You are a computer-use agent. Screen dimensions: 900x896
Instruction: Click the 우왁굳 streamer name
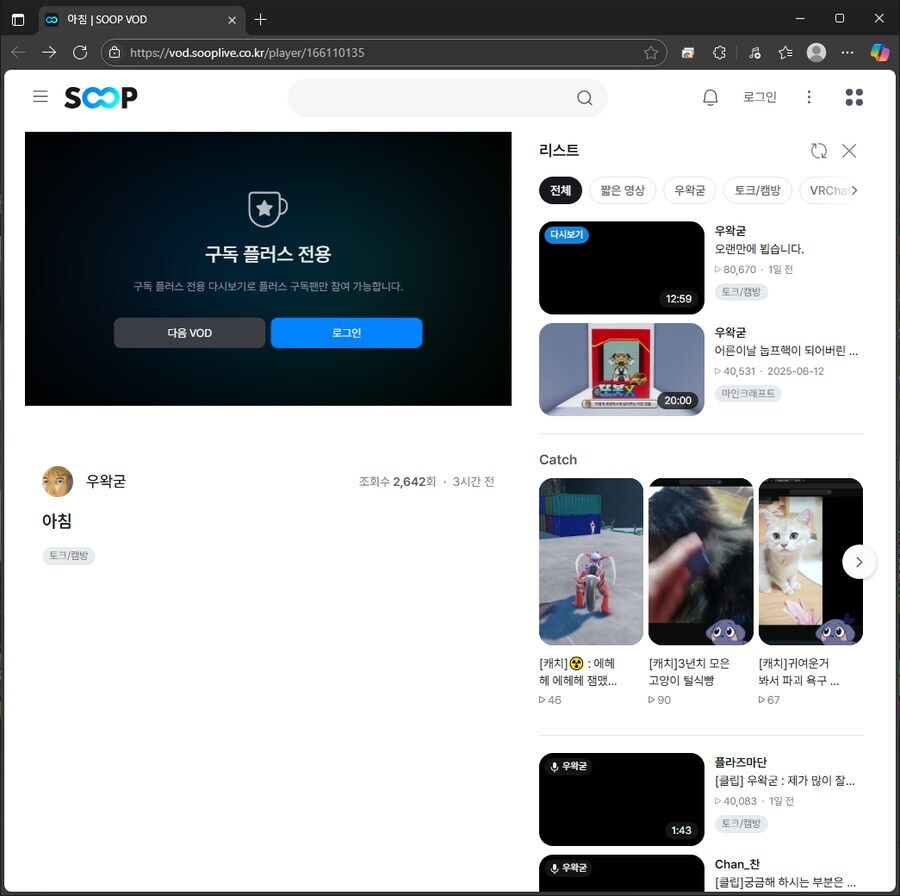[x=106, y=481]
